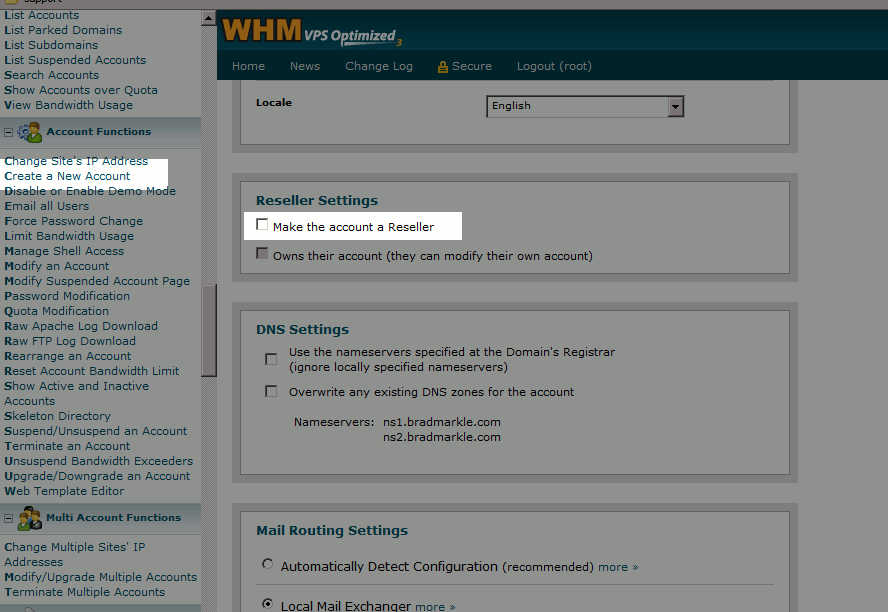Click the Multi Account Functions users icon
Viewport: 888px width, 612px height.
(29, 518)
